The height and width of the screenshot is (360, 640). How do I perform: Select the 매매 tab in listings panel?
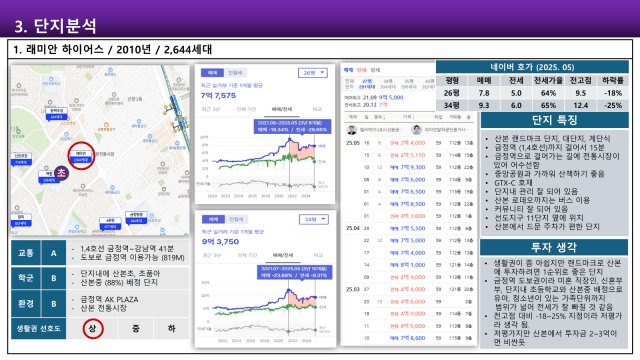pyautogui.click(x=348, y=70)
